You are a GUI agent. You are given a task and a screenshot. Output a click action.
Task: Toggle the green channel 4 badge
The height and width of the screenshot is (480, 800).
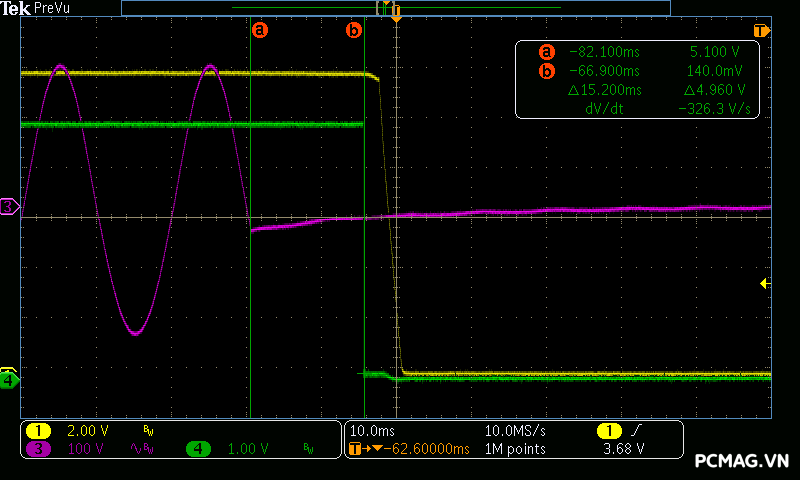pyautogui.click(x=198, y=449)
